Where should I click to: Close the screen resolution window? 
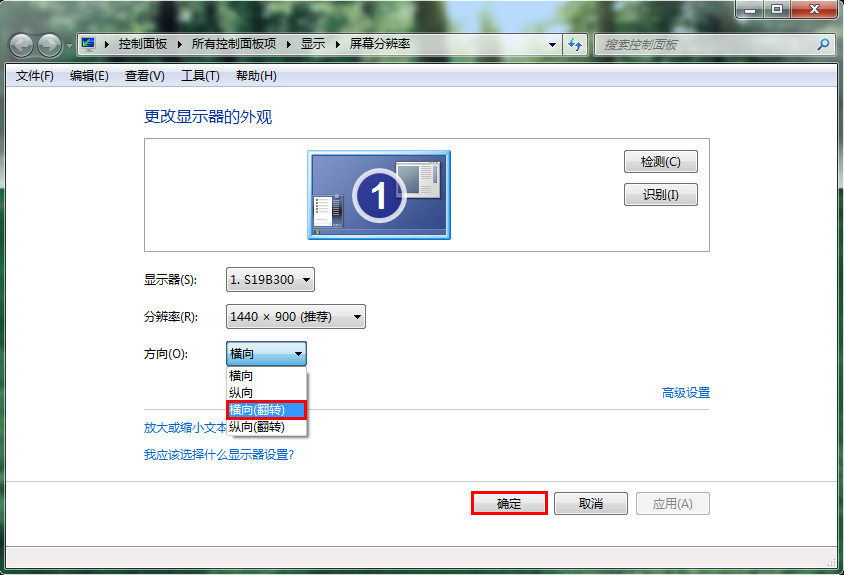[814, 9]
